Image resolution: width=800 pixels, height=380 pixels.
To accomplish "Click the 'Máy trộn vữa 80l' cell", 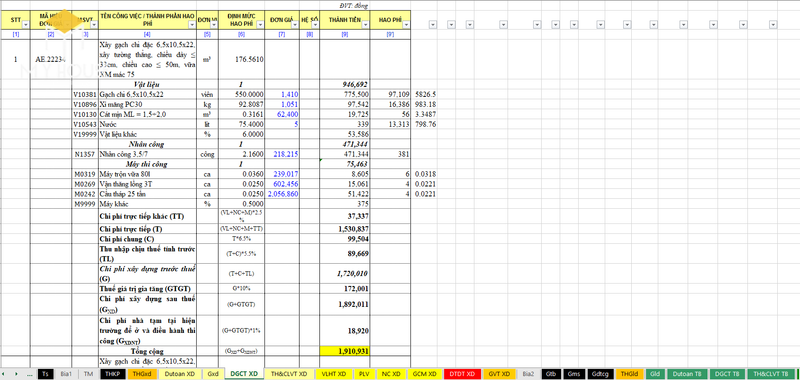I will (x=147, y=174).
